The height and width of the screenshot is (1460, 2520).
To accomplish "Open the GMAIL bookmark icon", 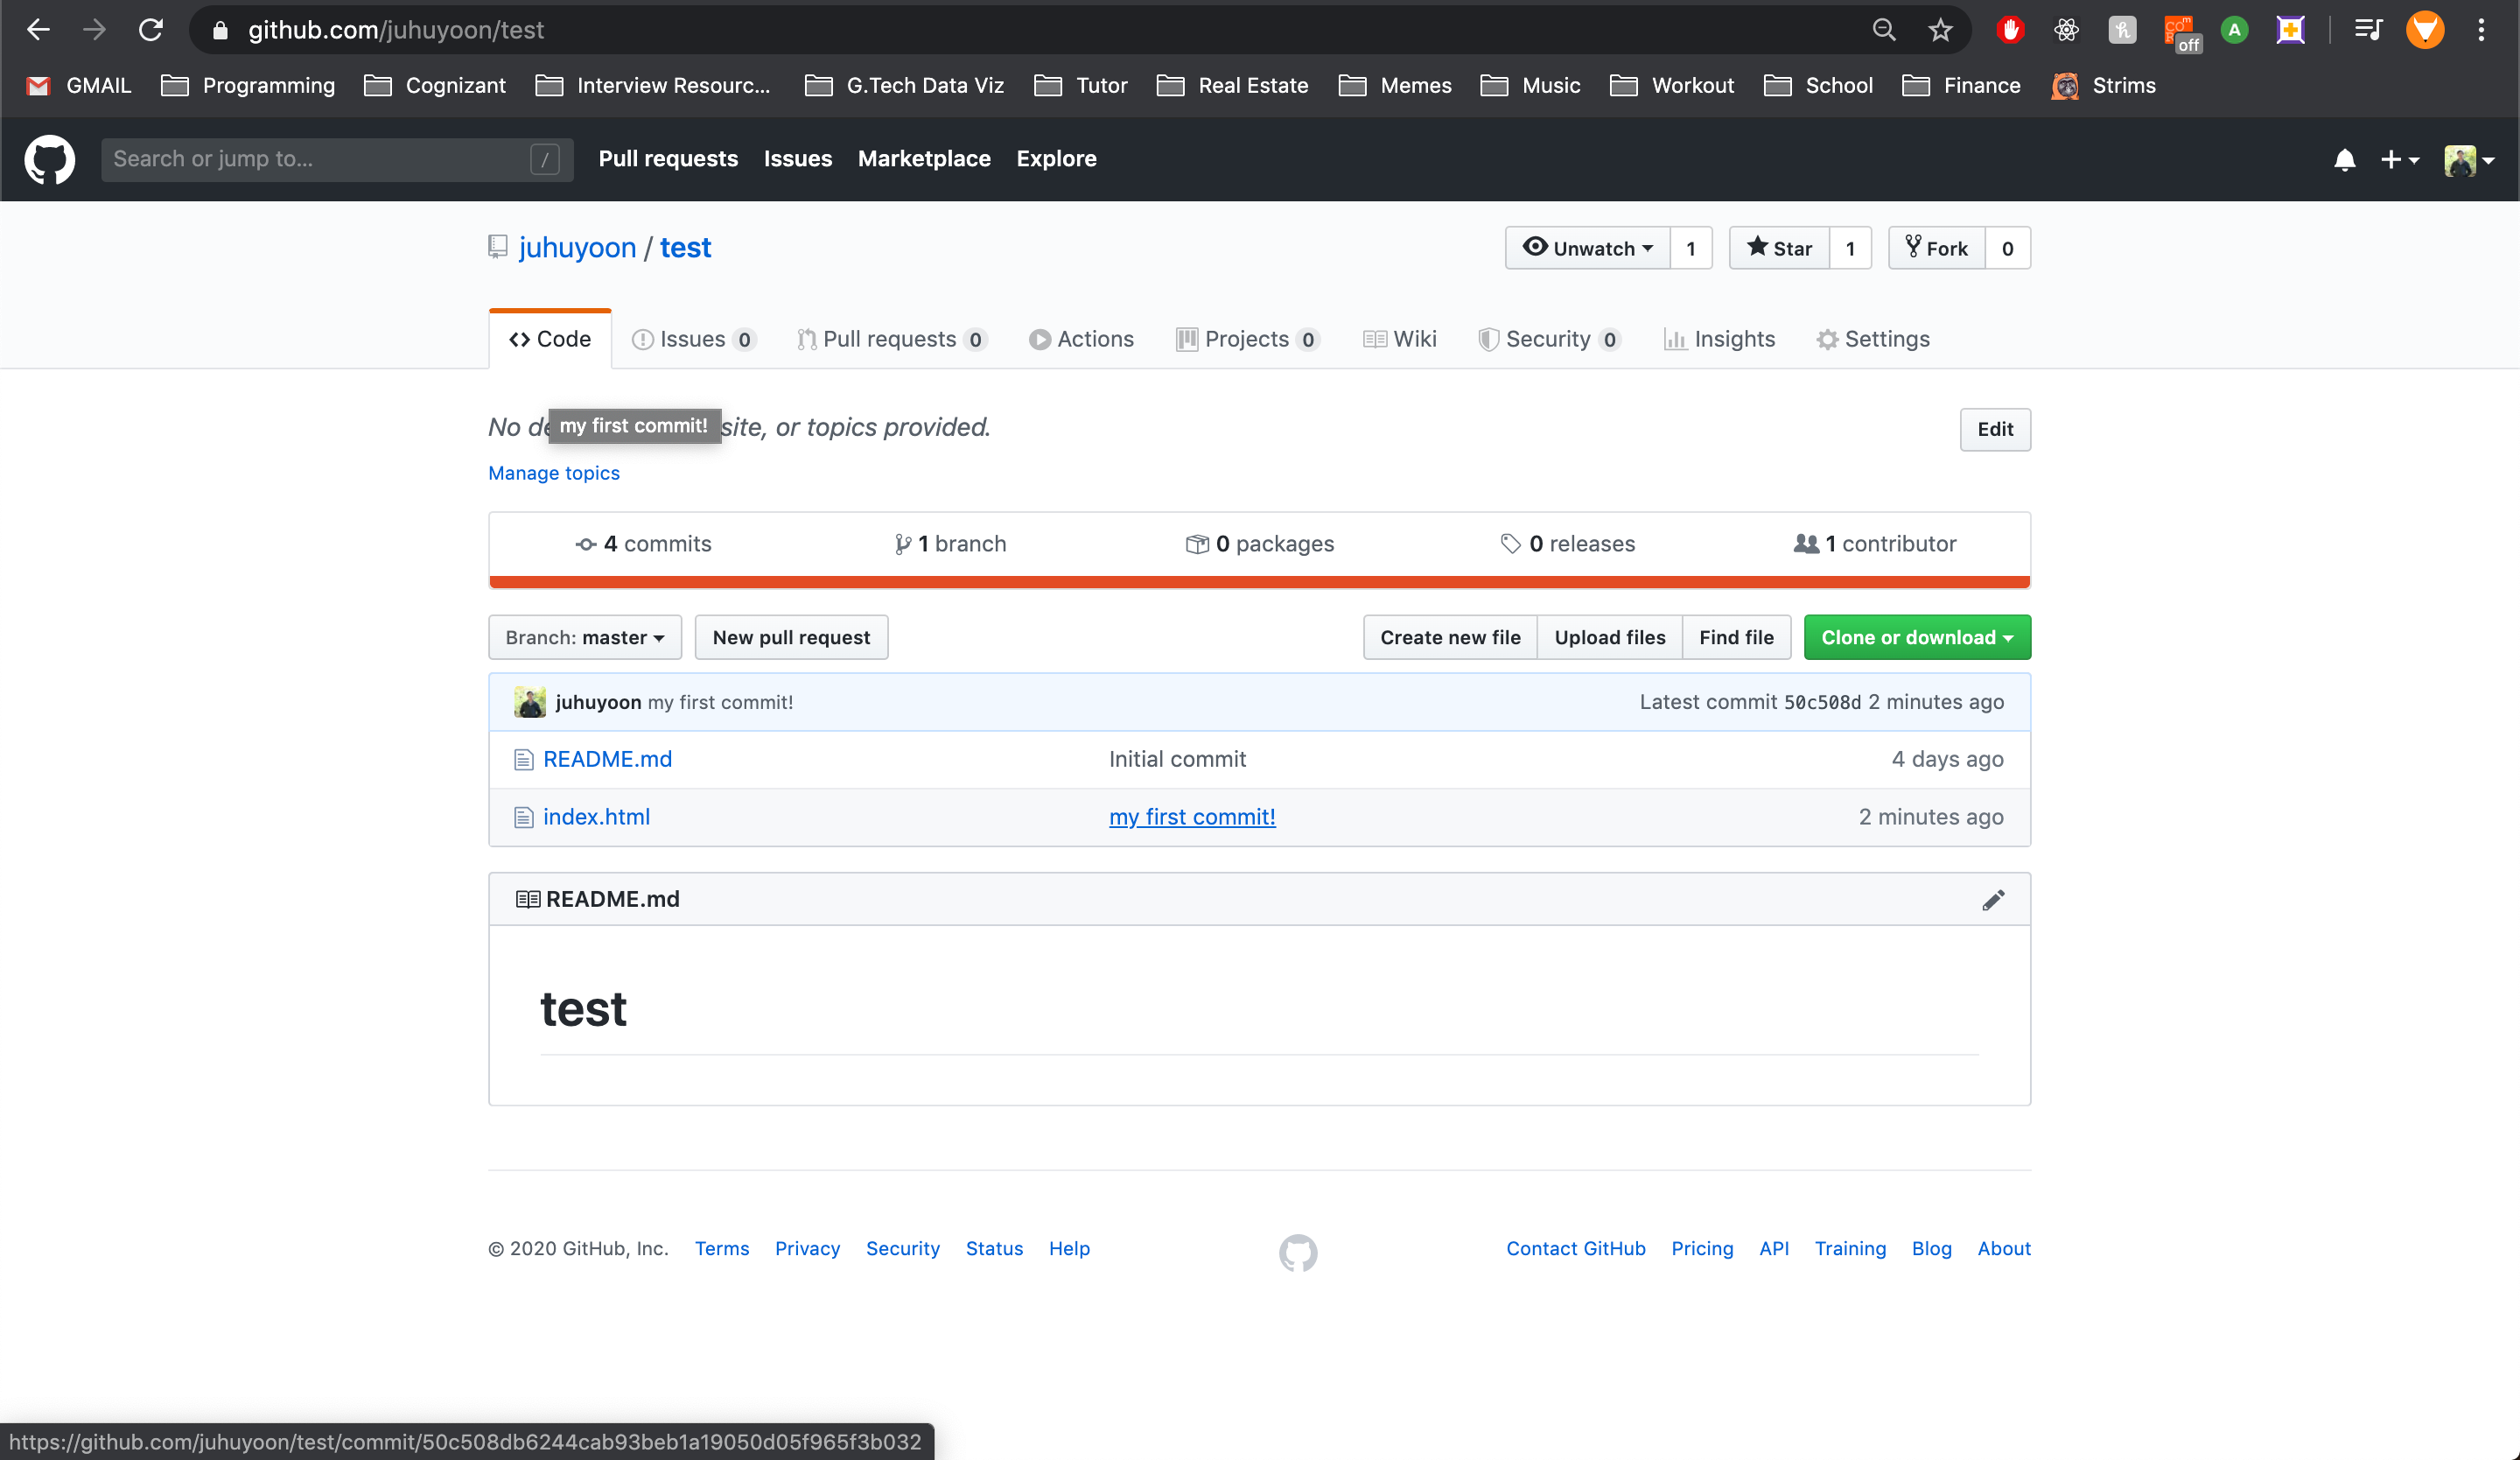I will 36,85.
